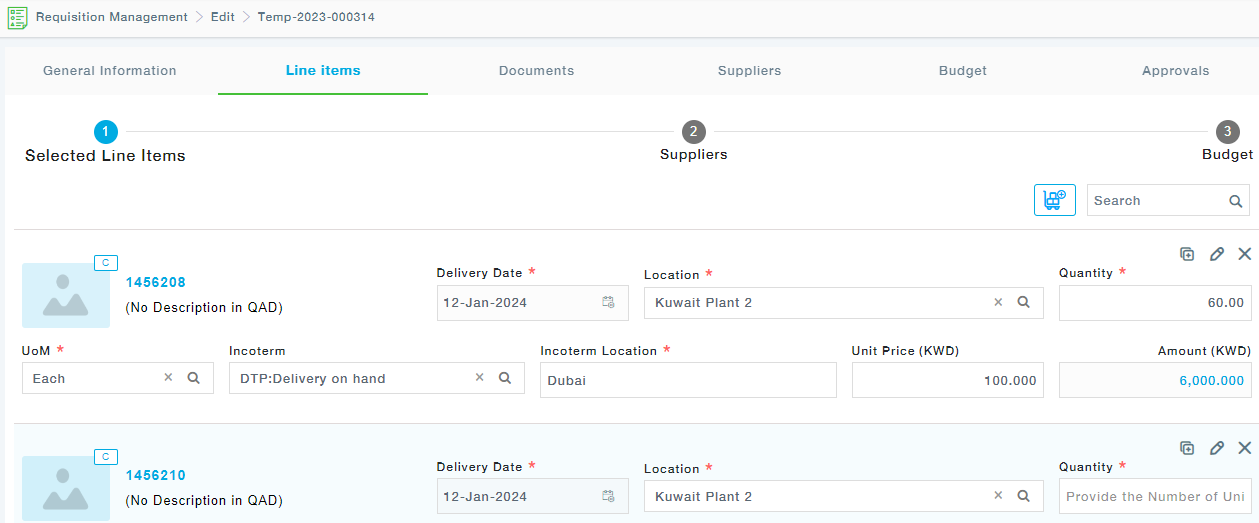Click the Requisition Management module icon

(x=17, y=17)
